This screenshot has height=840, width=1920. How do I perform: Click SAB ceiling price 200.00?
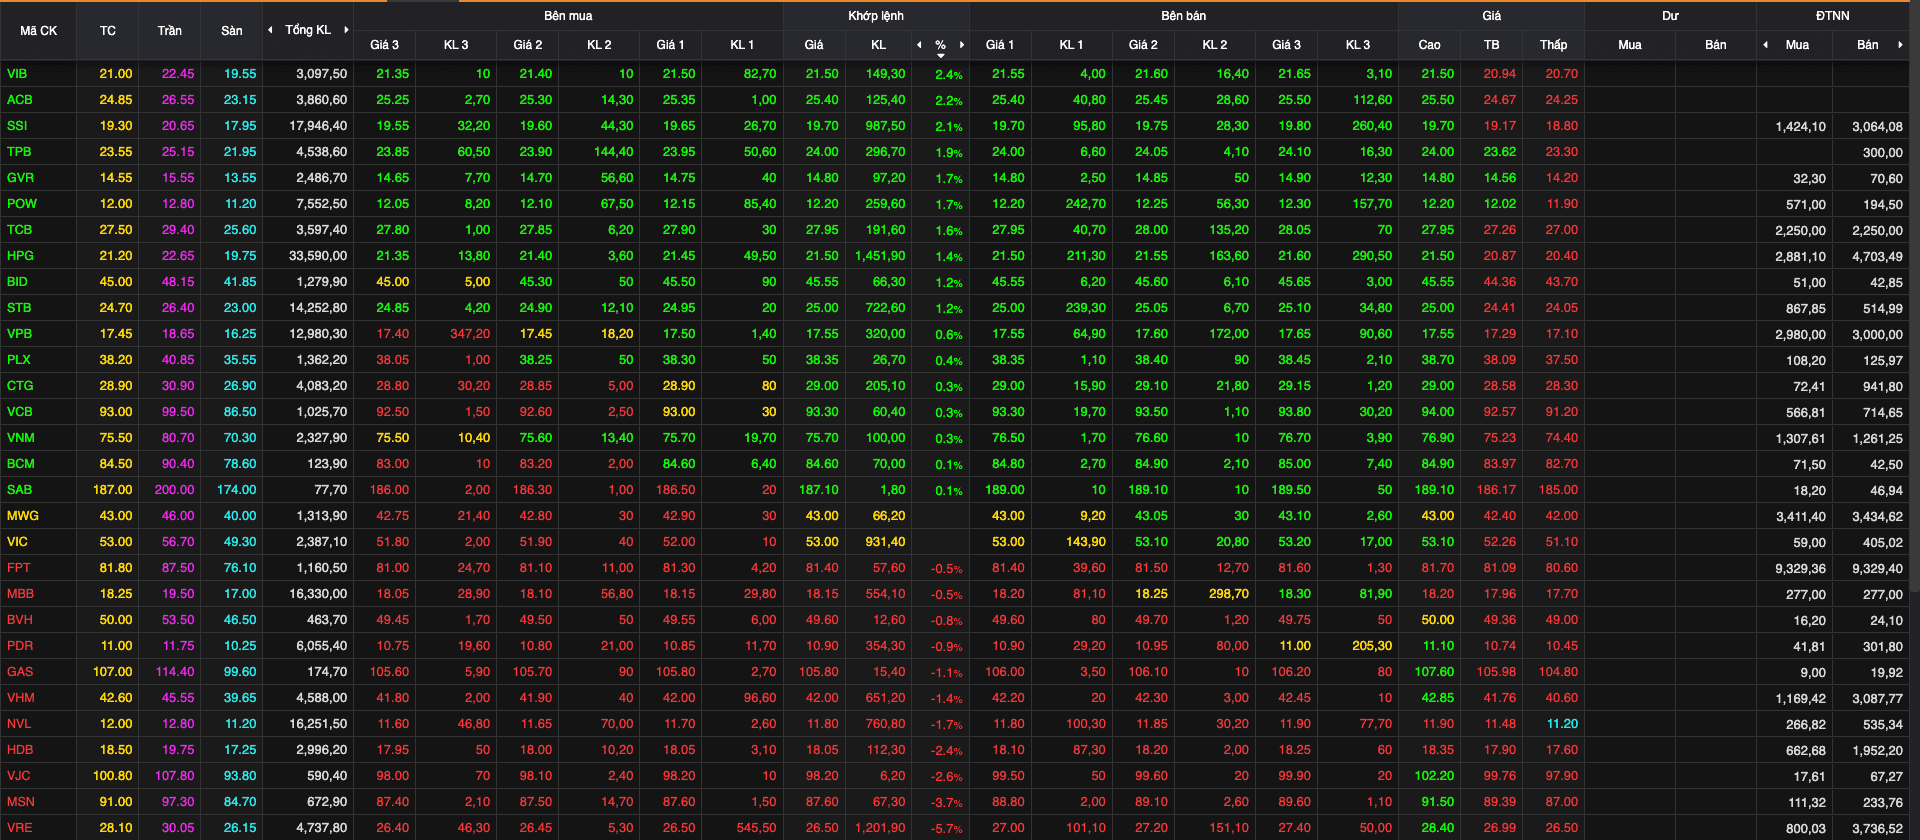click(174, 490)
